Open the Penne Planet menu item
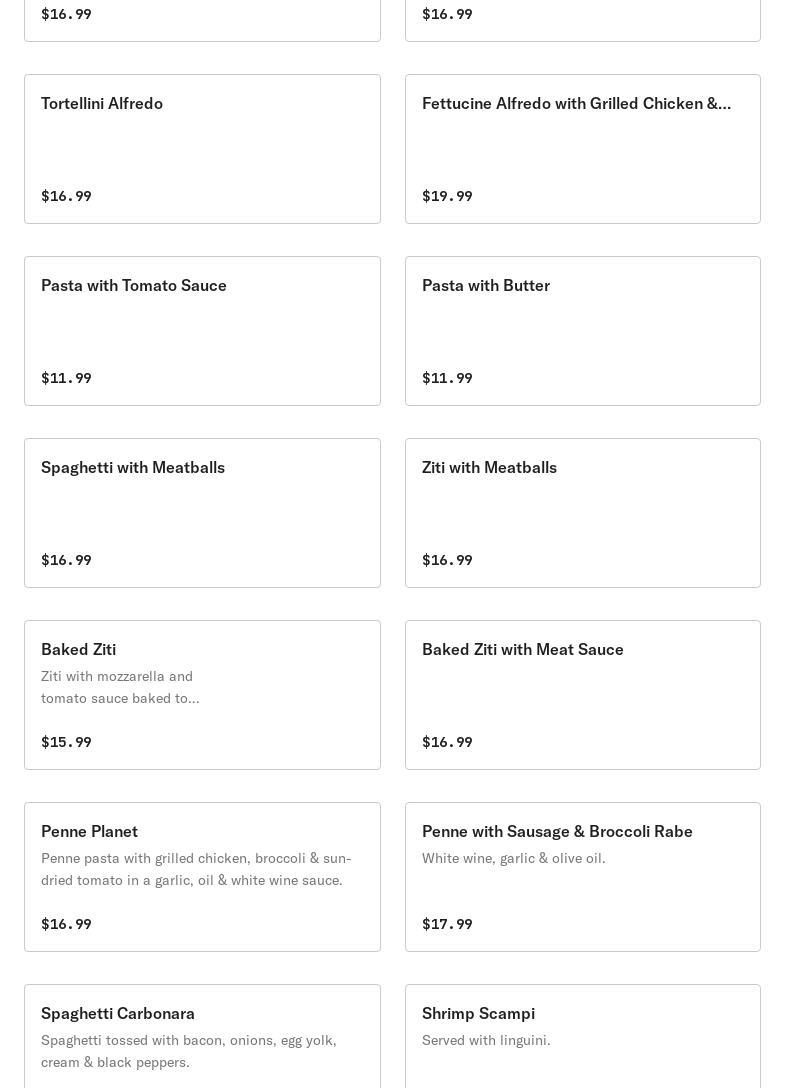This screenshot has height=1088, width=785. [90, 832]
